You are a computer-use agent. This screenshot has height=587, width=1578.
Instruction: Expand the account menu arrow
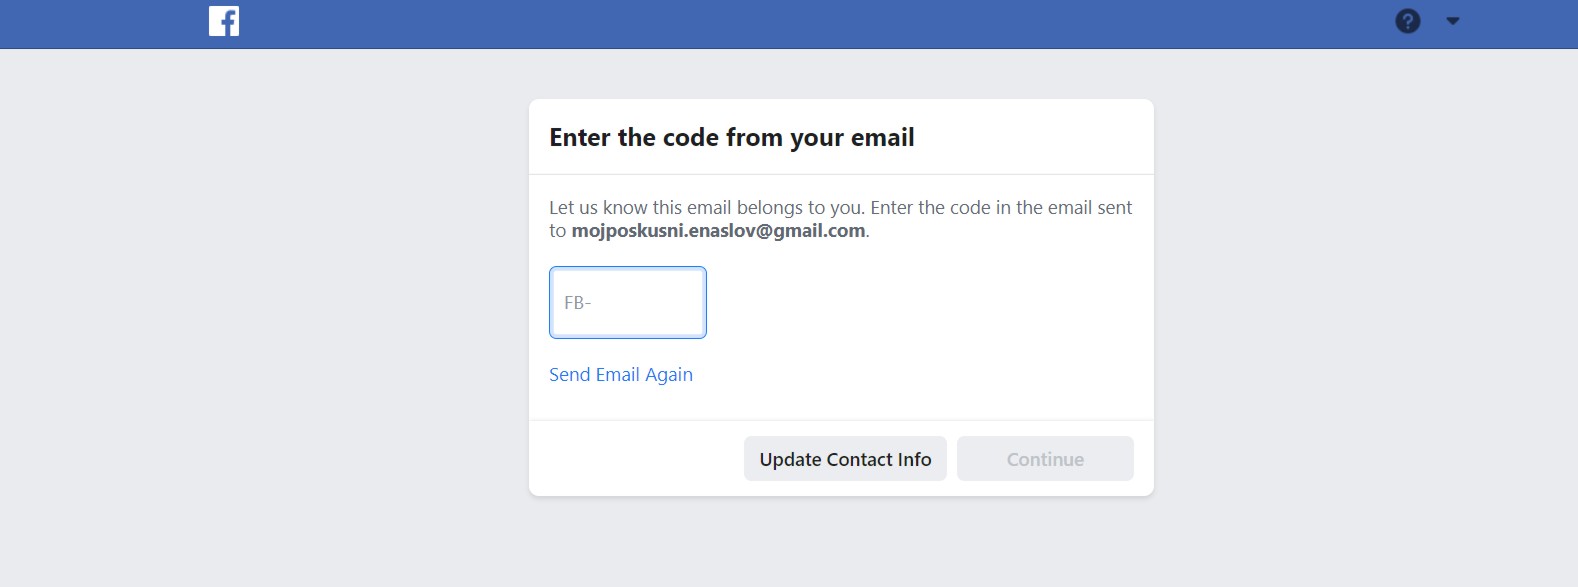[1453, 21]
